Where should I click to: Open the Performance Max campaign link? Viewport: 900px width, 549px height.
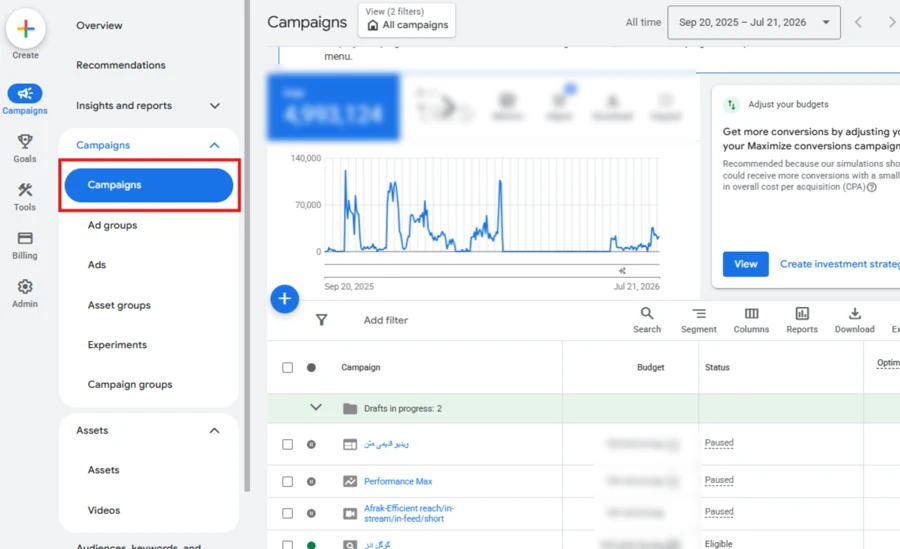coord(398,481)
